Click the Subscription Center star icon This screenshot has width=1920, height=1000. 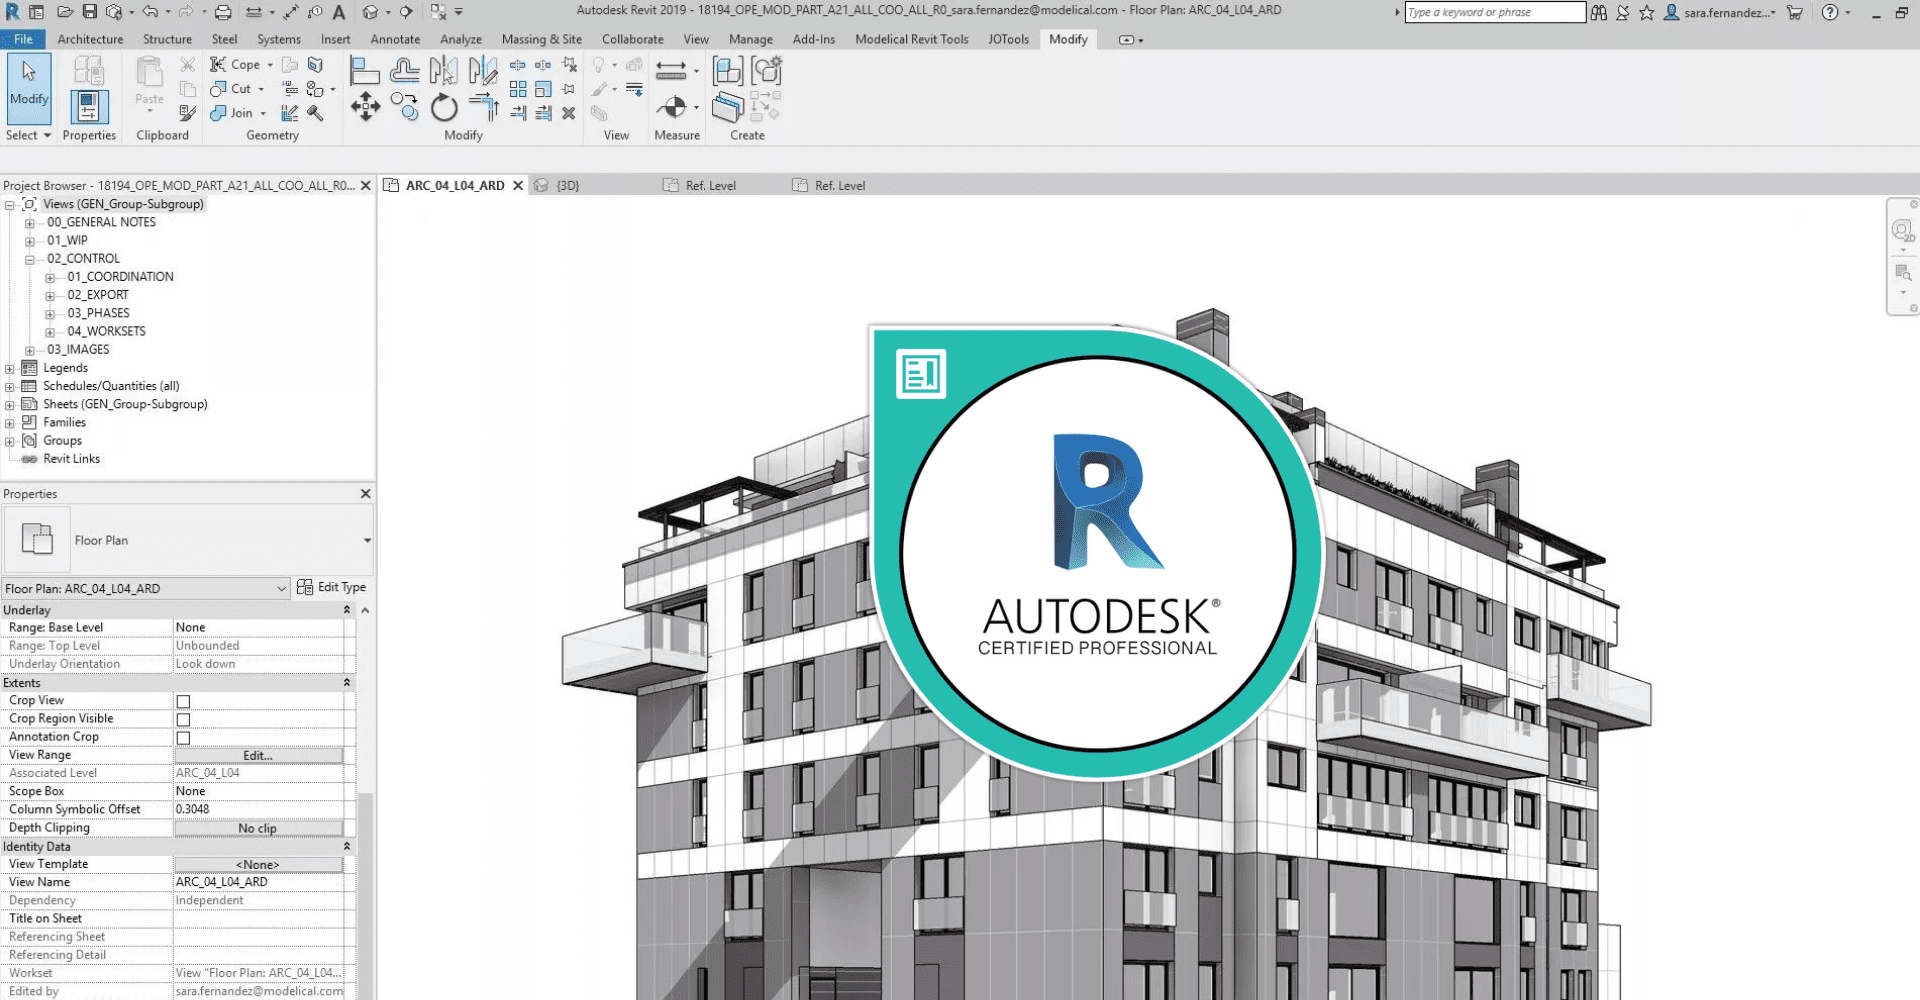click(1646, 12)
